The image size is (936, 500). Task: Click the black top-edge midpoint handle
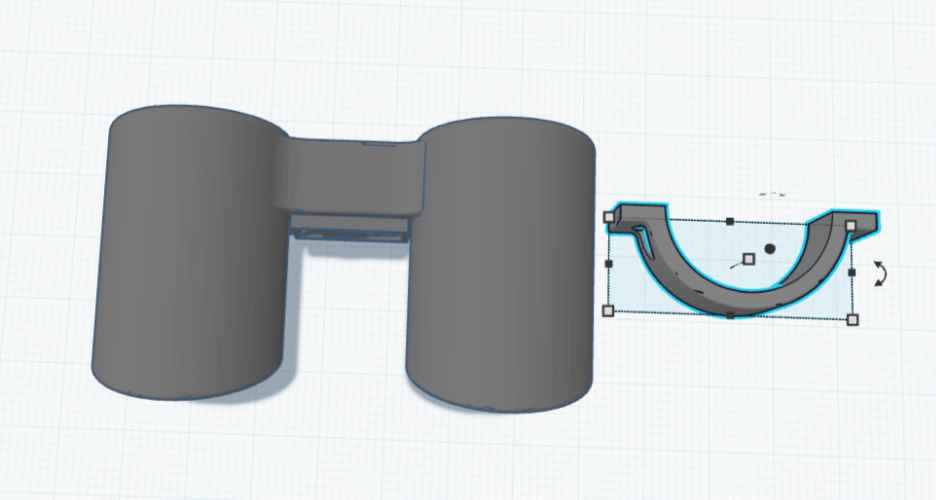point(730,221)
